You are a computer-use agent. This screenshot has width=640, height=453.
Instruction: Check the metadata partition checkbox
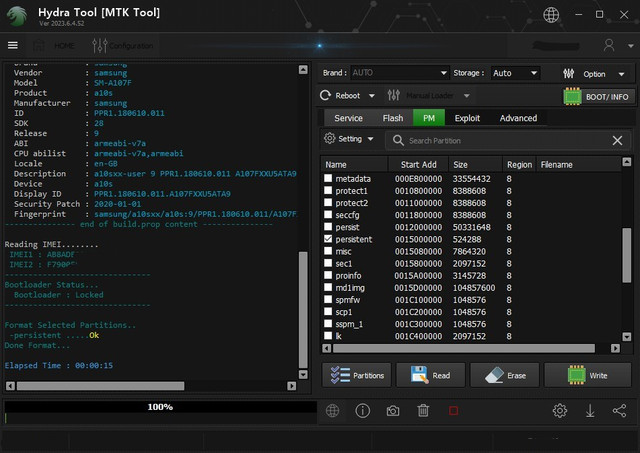pyautogui.click(x=328, y=178)
